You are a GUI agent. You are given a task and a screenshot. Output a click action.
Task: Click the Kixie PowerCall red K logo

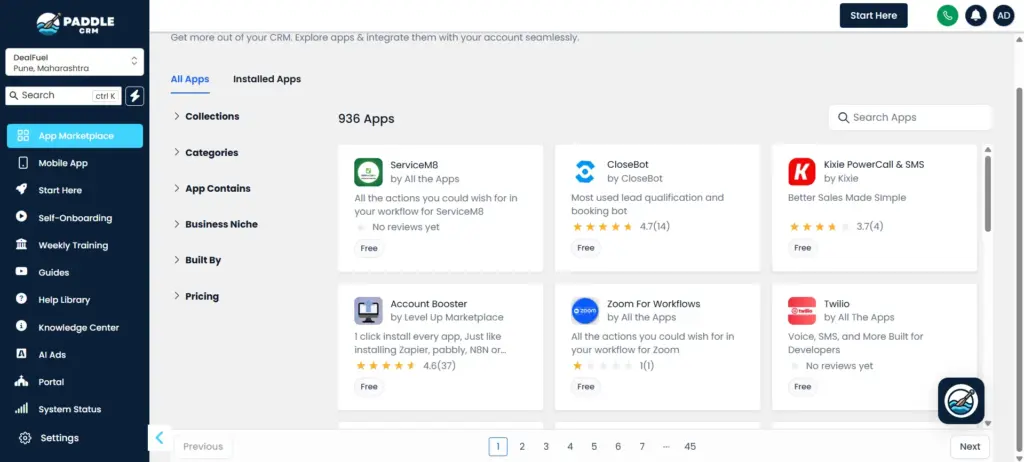[x=802, y=172]
